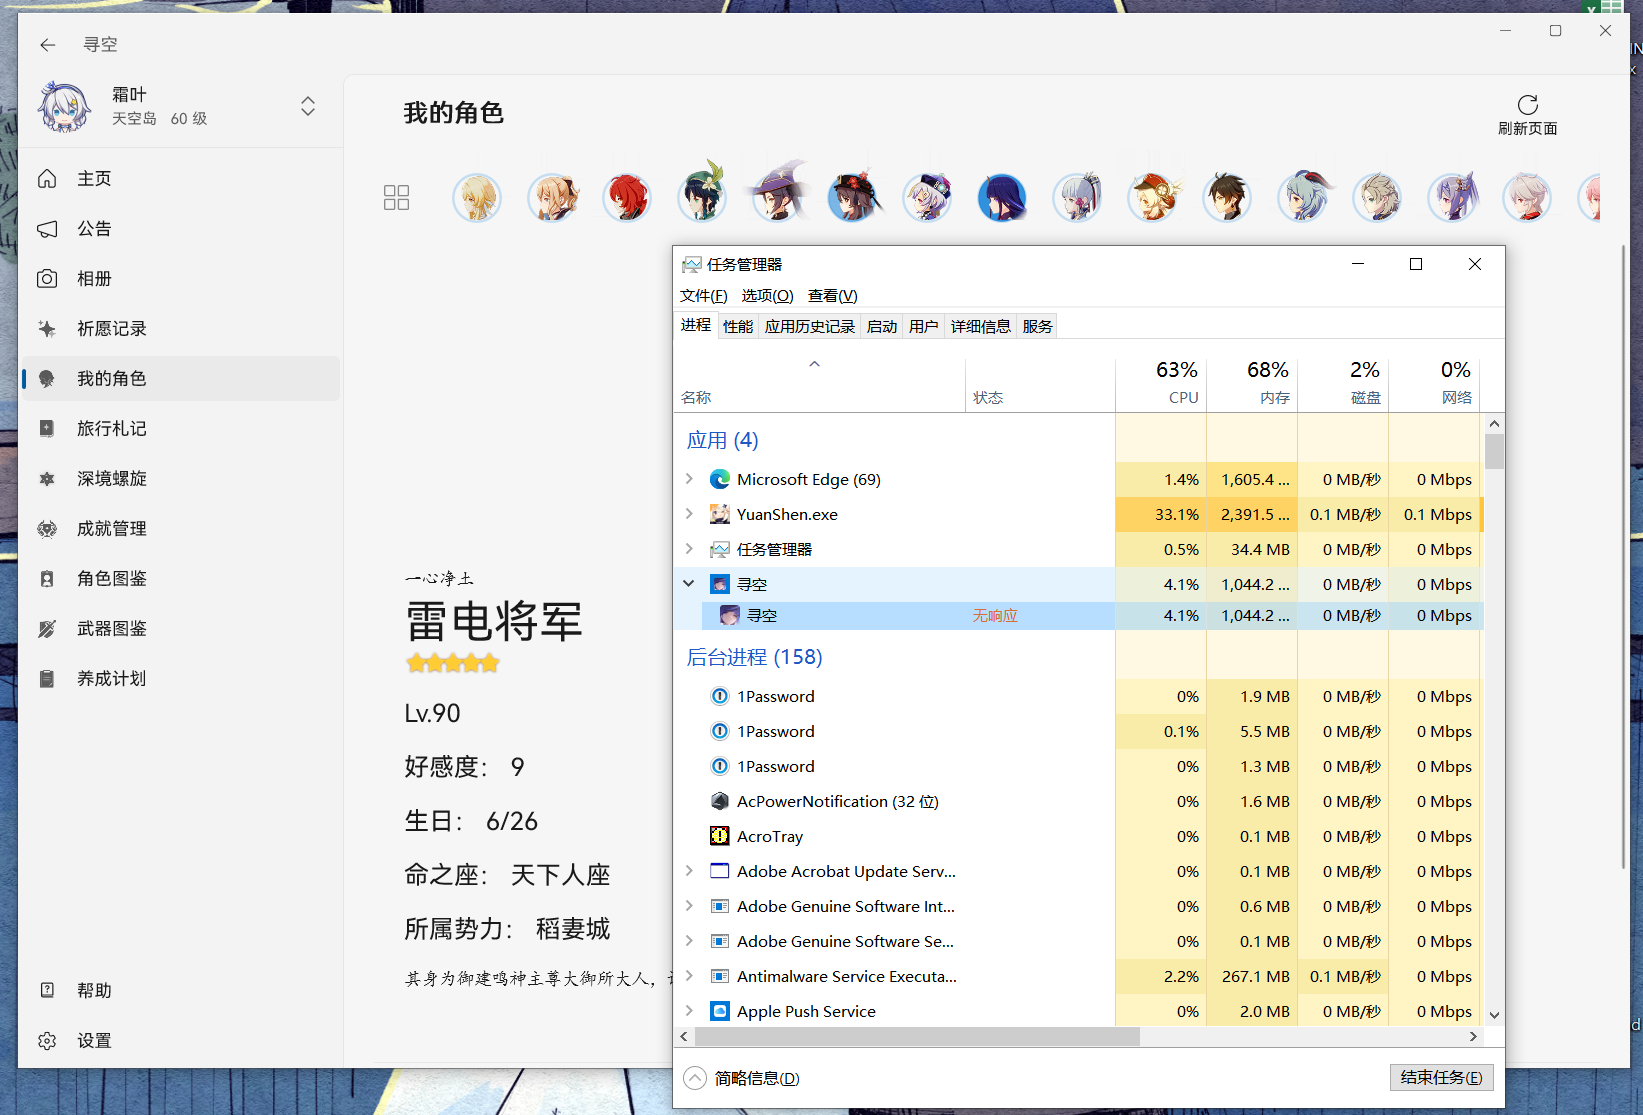This screenshot has height=1115, width=1643.
Task: Open the 成就管理 achievements panel
Action: [x=110, y=528]
